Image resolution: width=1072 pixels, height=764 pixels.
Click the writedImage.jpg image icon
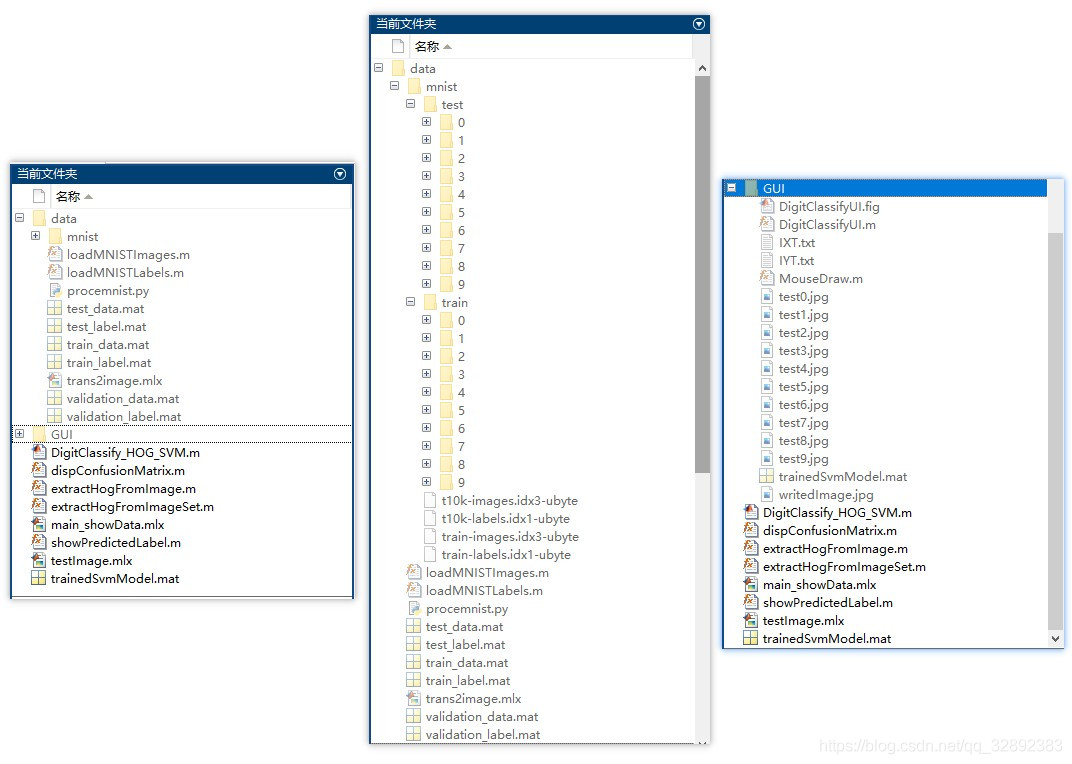(767, 495)
